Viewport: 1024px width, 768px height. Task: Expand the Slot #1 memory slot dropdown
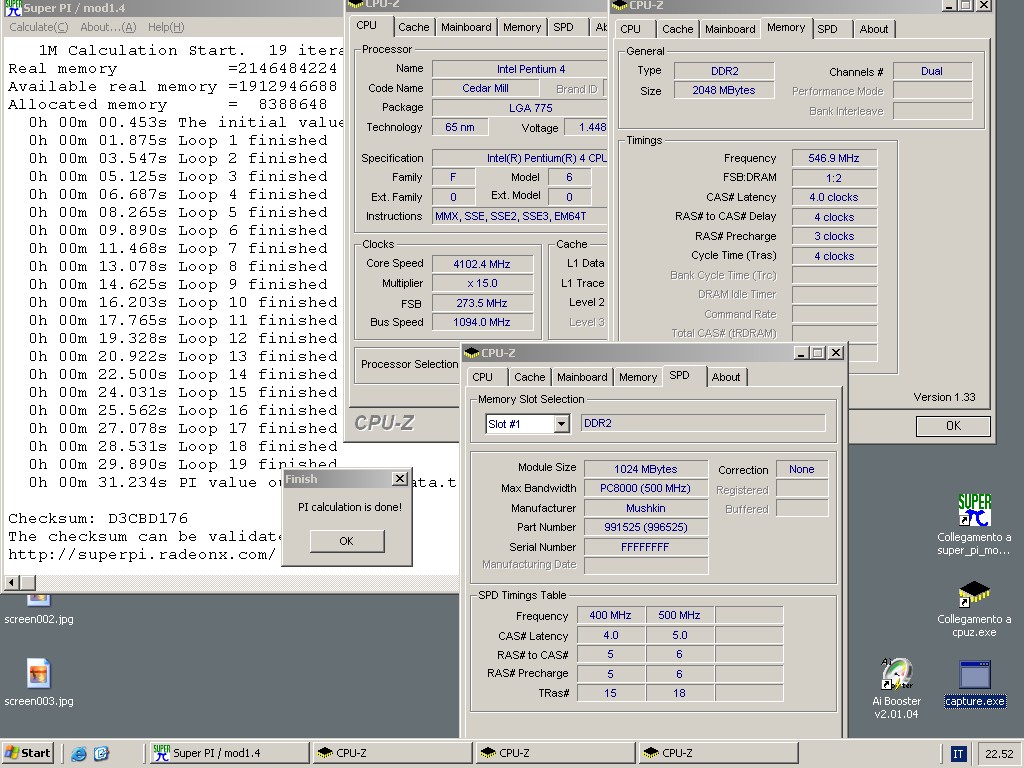point(561,424)
